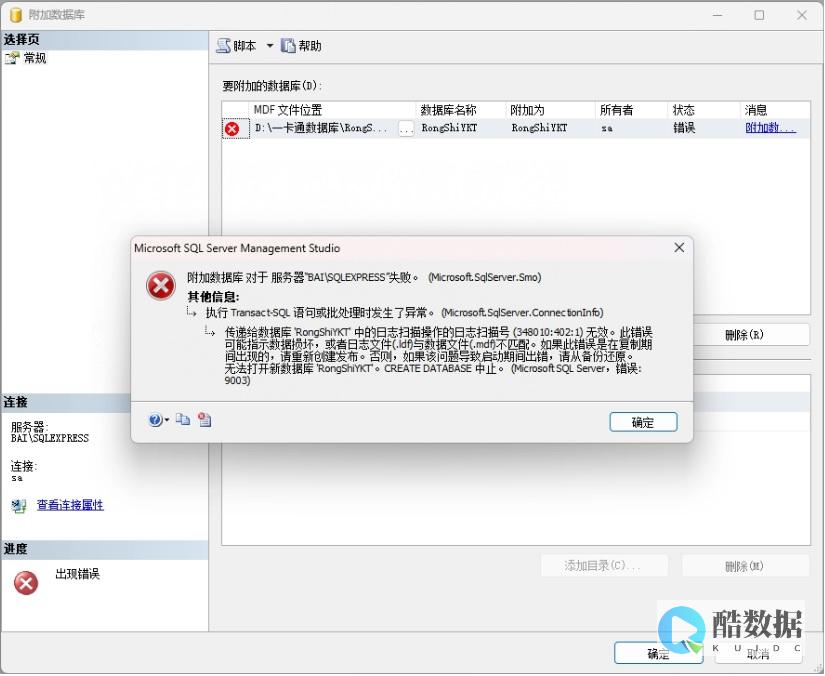Click the help icon in the error dialog
Viewport: 825px width, 676px height.
pos(155,420)
